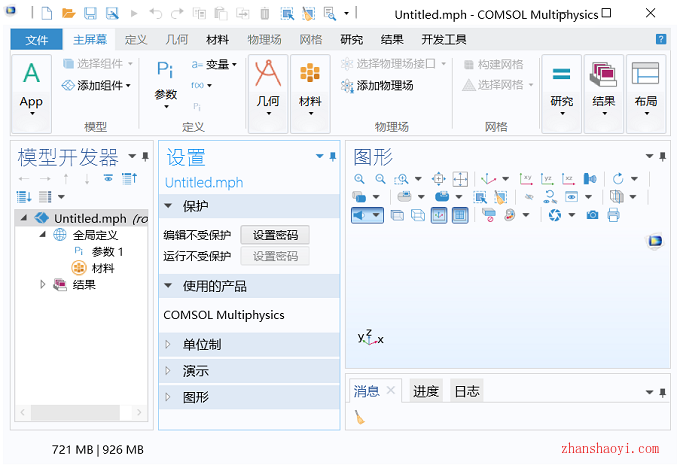680x465 pixels.
Task: Click the New file icon in quick access toolbar
Action: tap(46, 13)
